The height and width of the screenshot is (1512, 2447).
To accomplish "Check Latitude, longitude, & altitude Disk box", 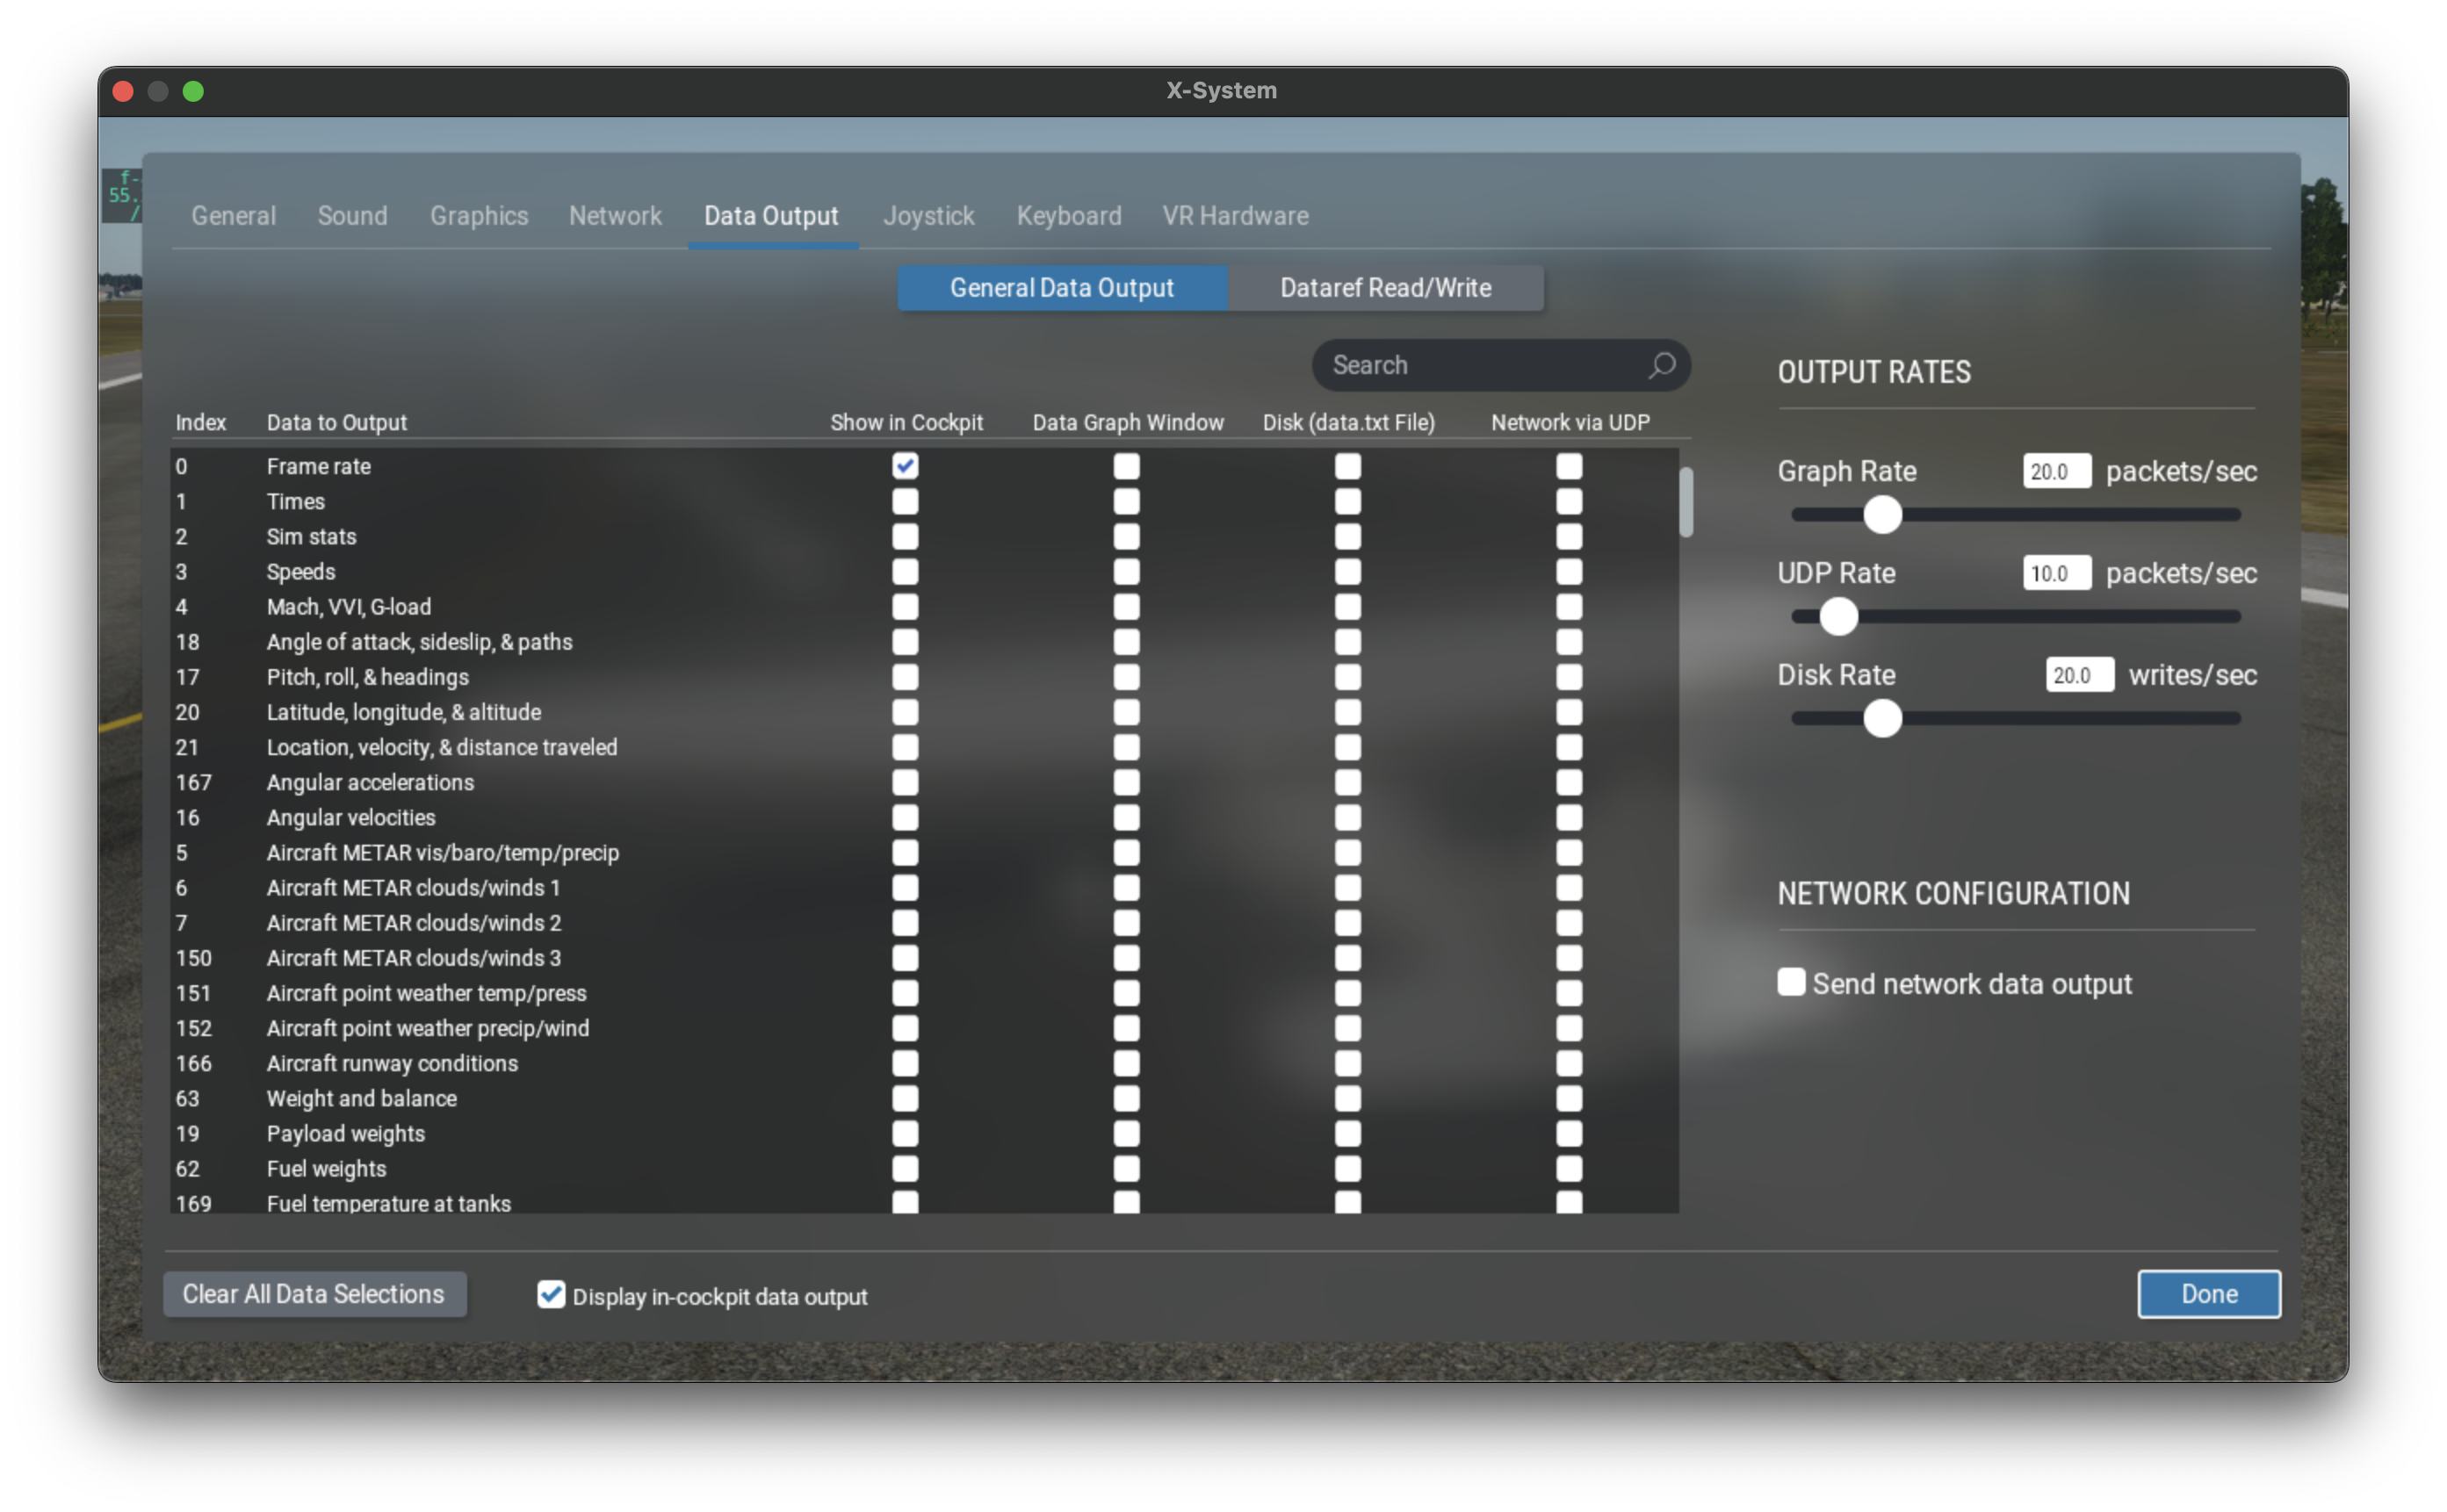I will tap(1347, 712).
